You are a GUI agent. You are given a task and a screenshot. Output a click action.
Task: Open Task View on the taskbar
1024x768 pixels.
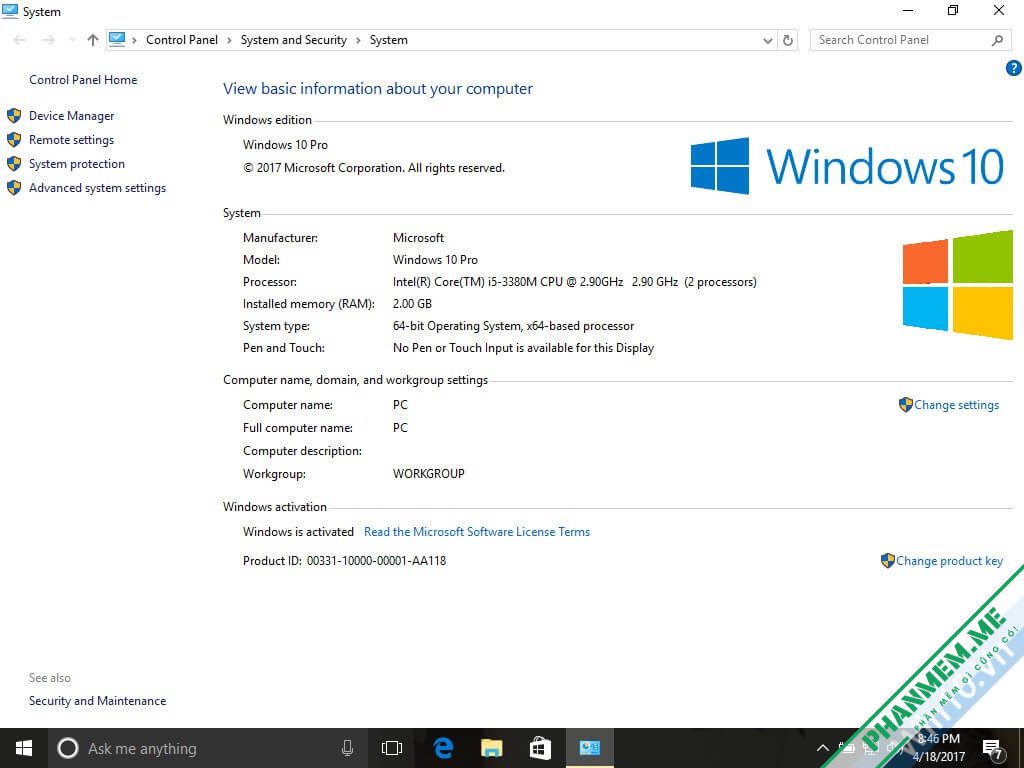click(x=392, y=748)
